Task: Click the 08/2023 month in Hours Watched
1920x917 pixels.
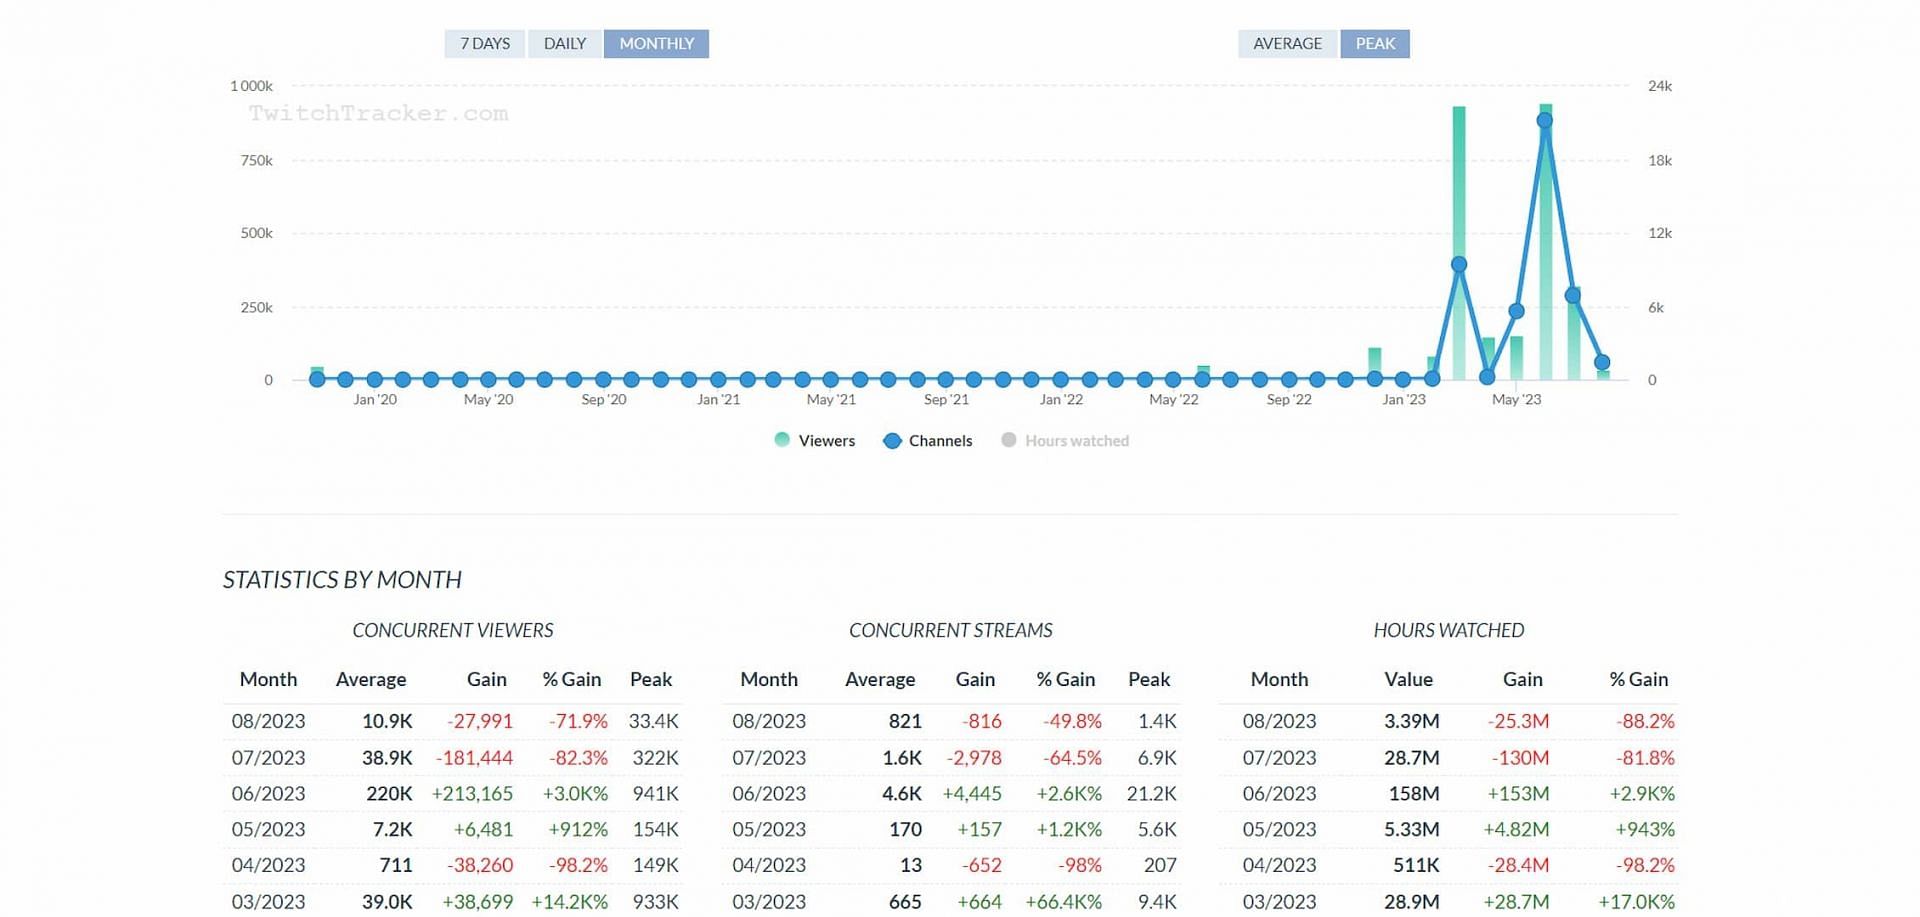Action: point(1279,722)
